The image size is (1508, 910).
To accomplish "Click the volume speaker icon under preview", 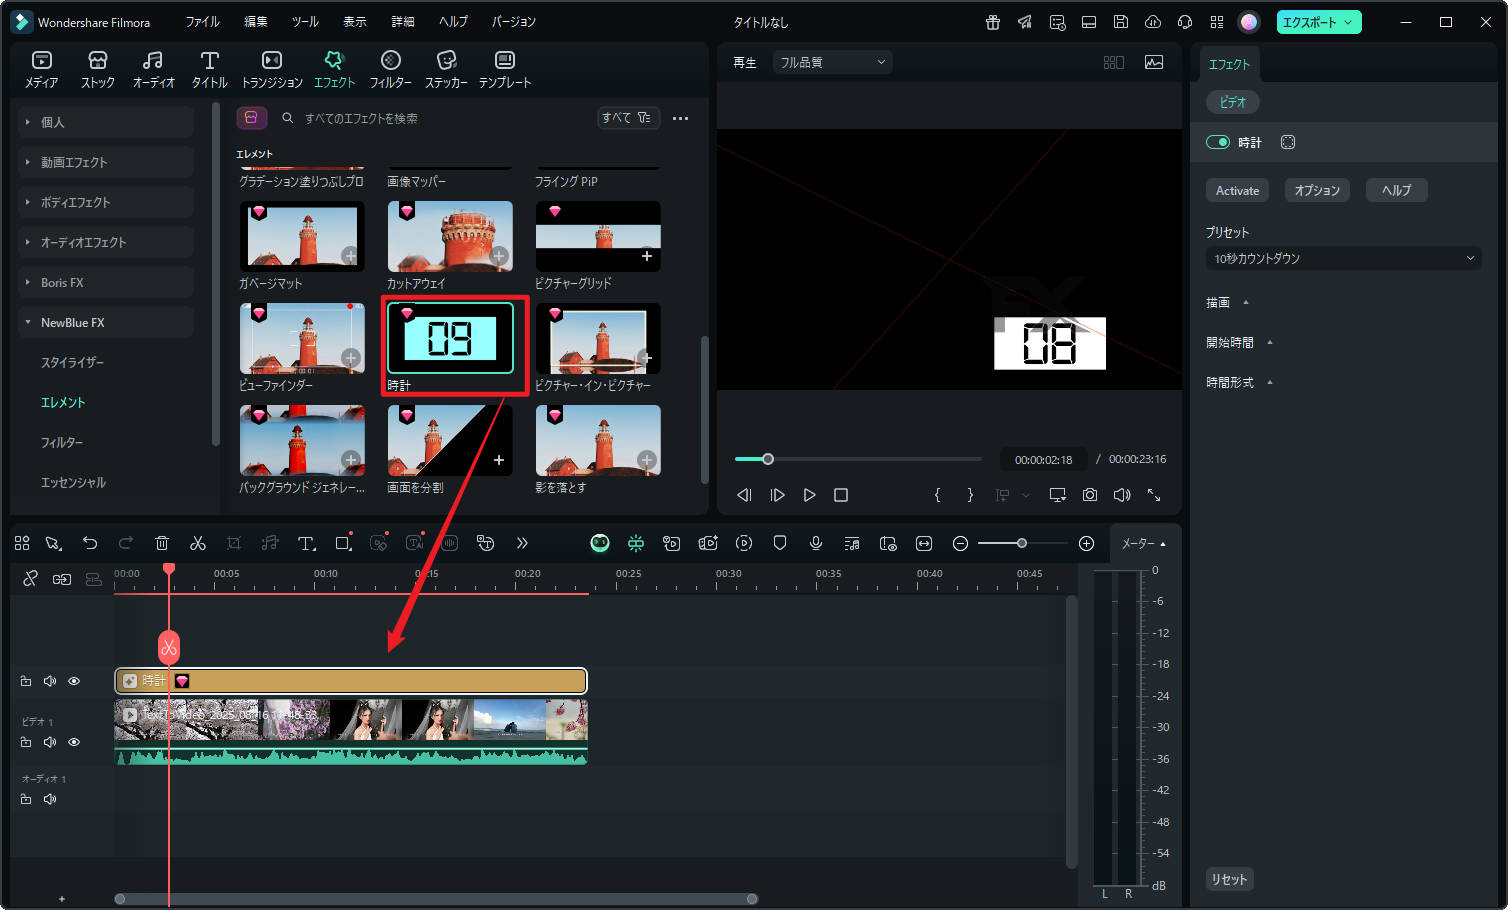I will coord(1122,495).
